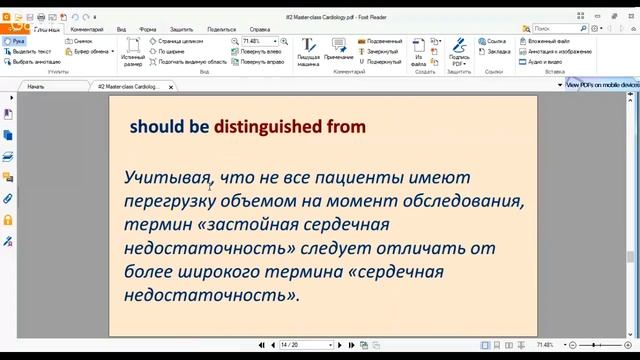The width and height of the screenshot is (640, 360).
Task: Zoom out with the ribbon magnifier minus
Action: click(235, 41)
